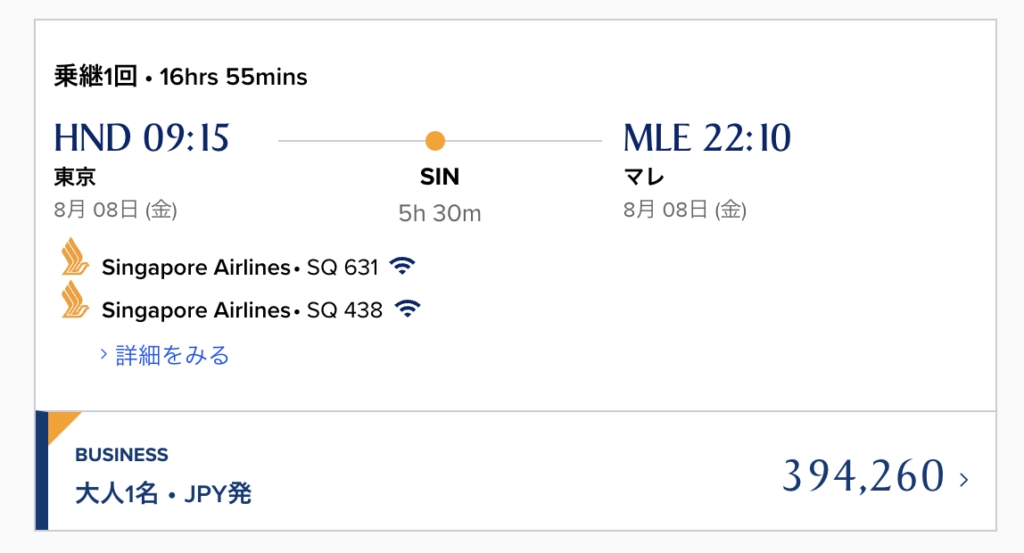
Task: Click the Singapore Airlines SQ 438 flight text
Action: (x=242, y=309)
